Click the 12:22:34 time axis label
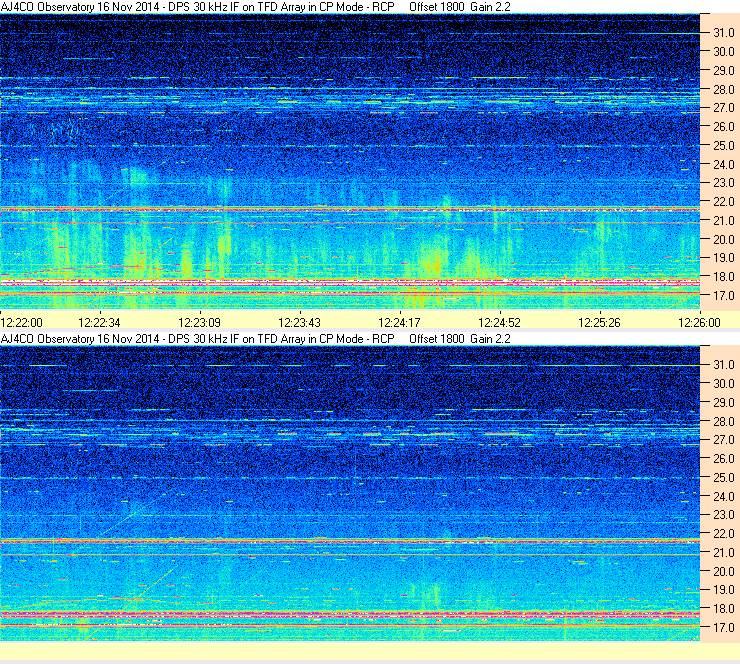Viewport: 740px width, 664px height. pyautogui.click(x=99, y=323)
